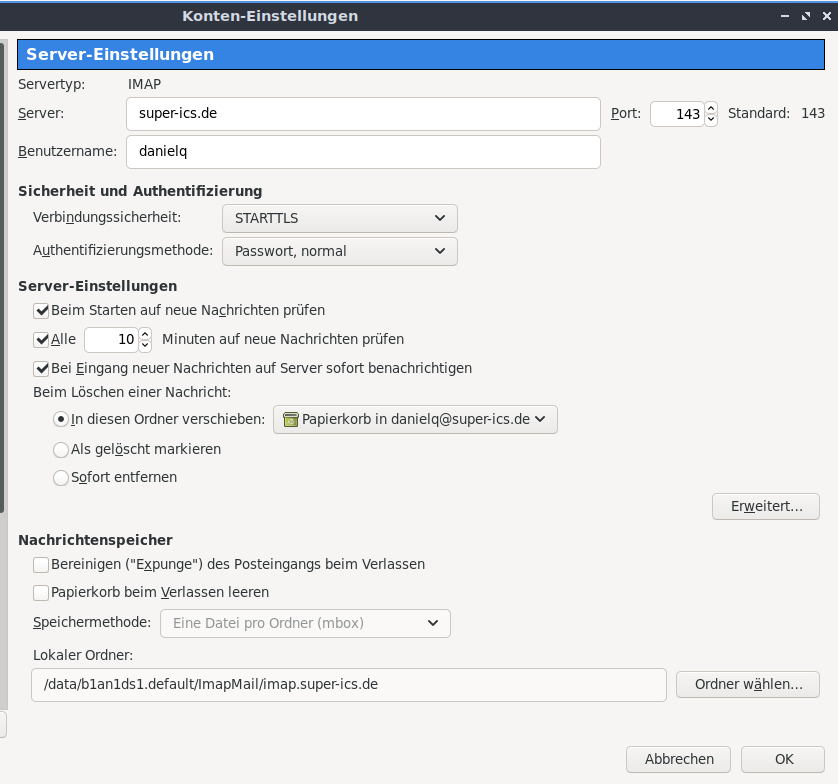Click the Papierkorb trash folder icon

[290, 420]
